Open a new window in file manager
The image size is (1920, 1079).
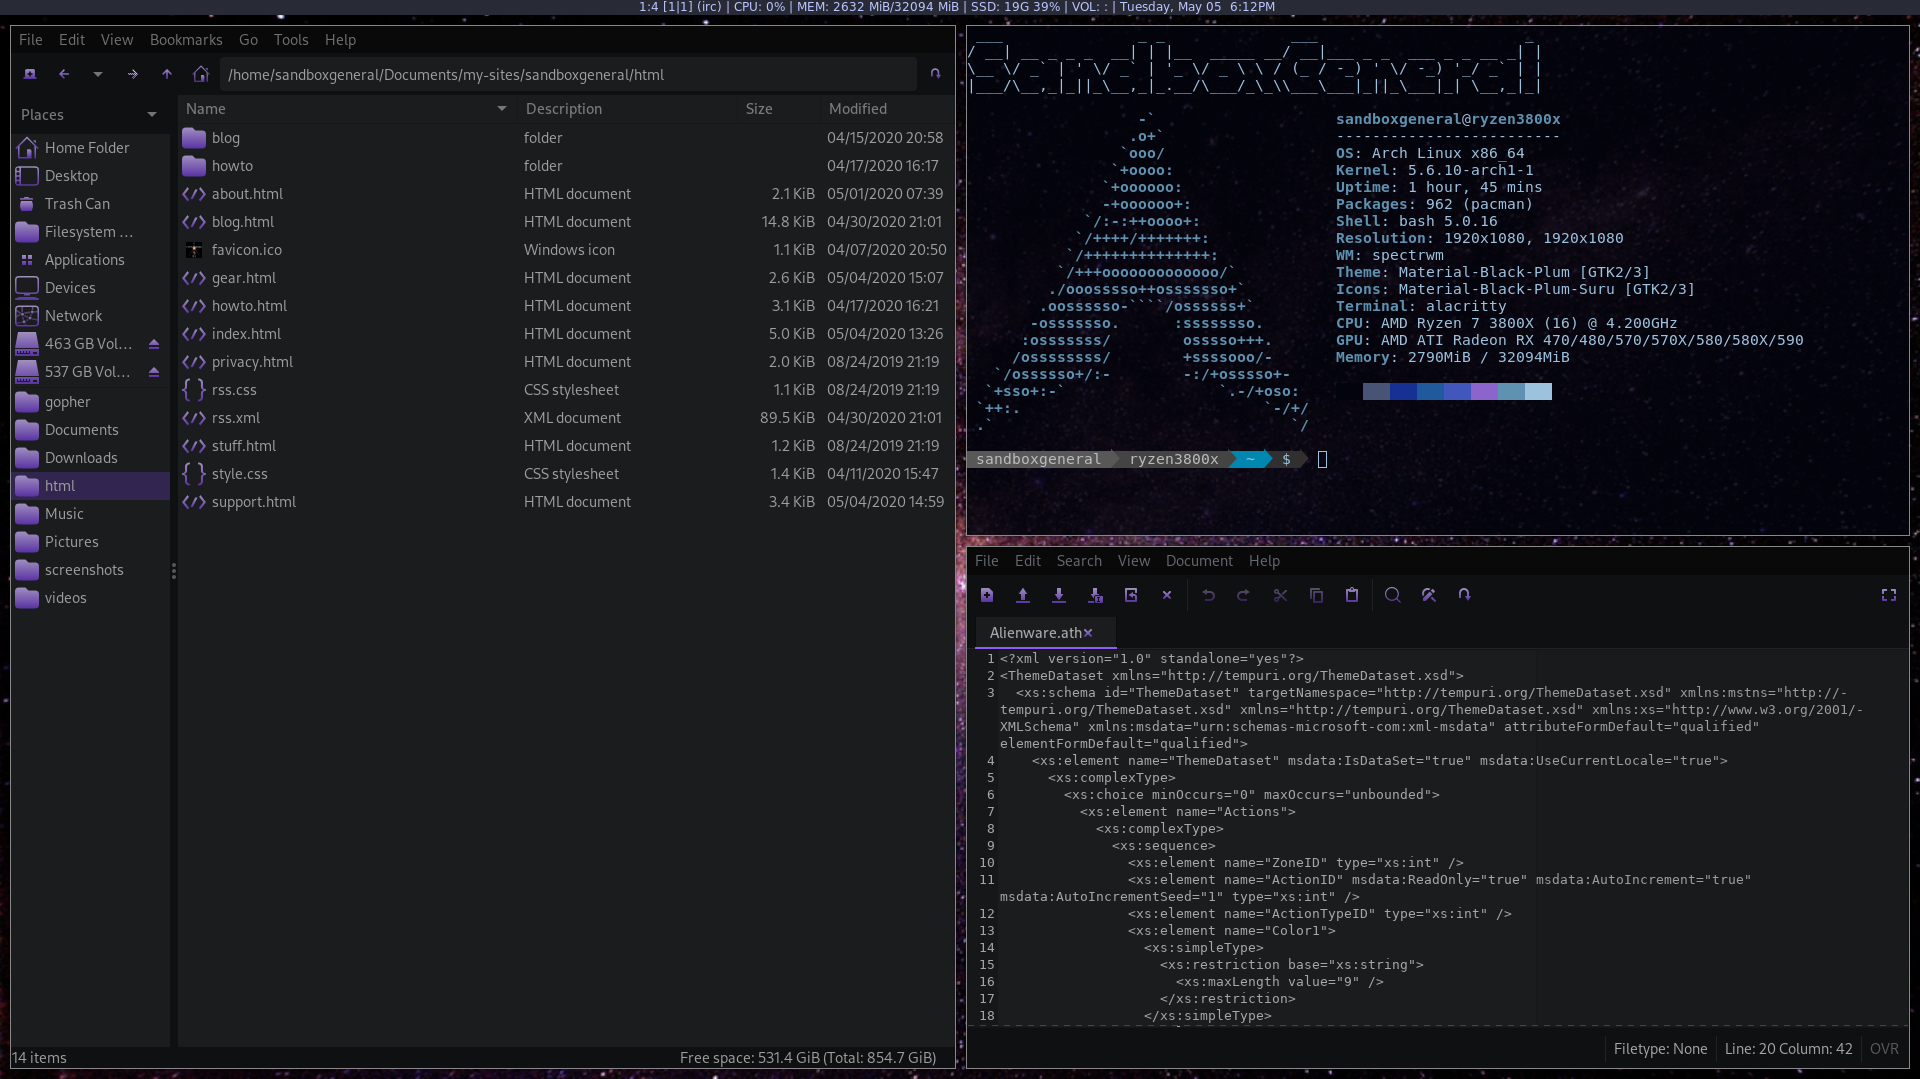click(x=30, y=74)
